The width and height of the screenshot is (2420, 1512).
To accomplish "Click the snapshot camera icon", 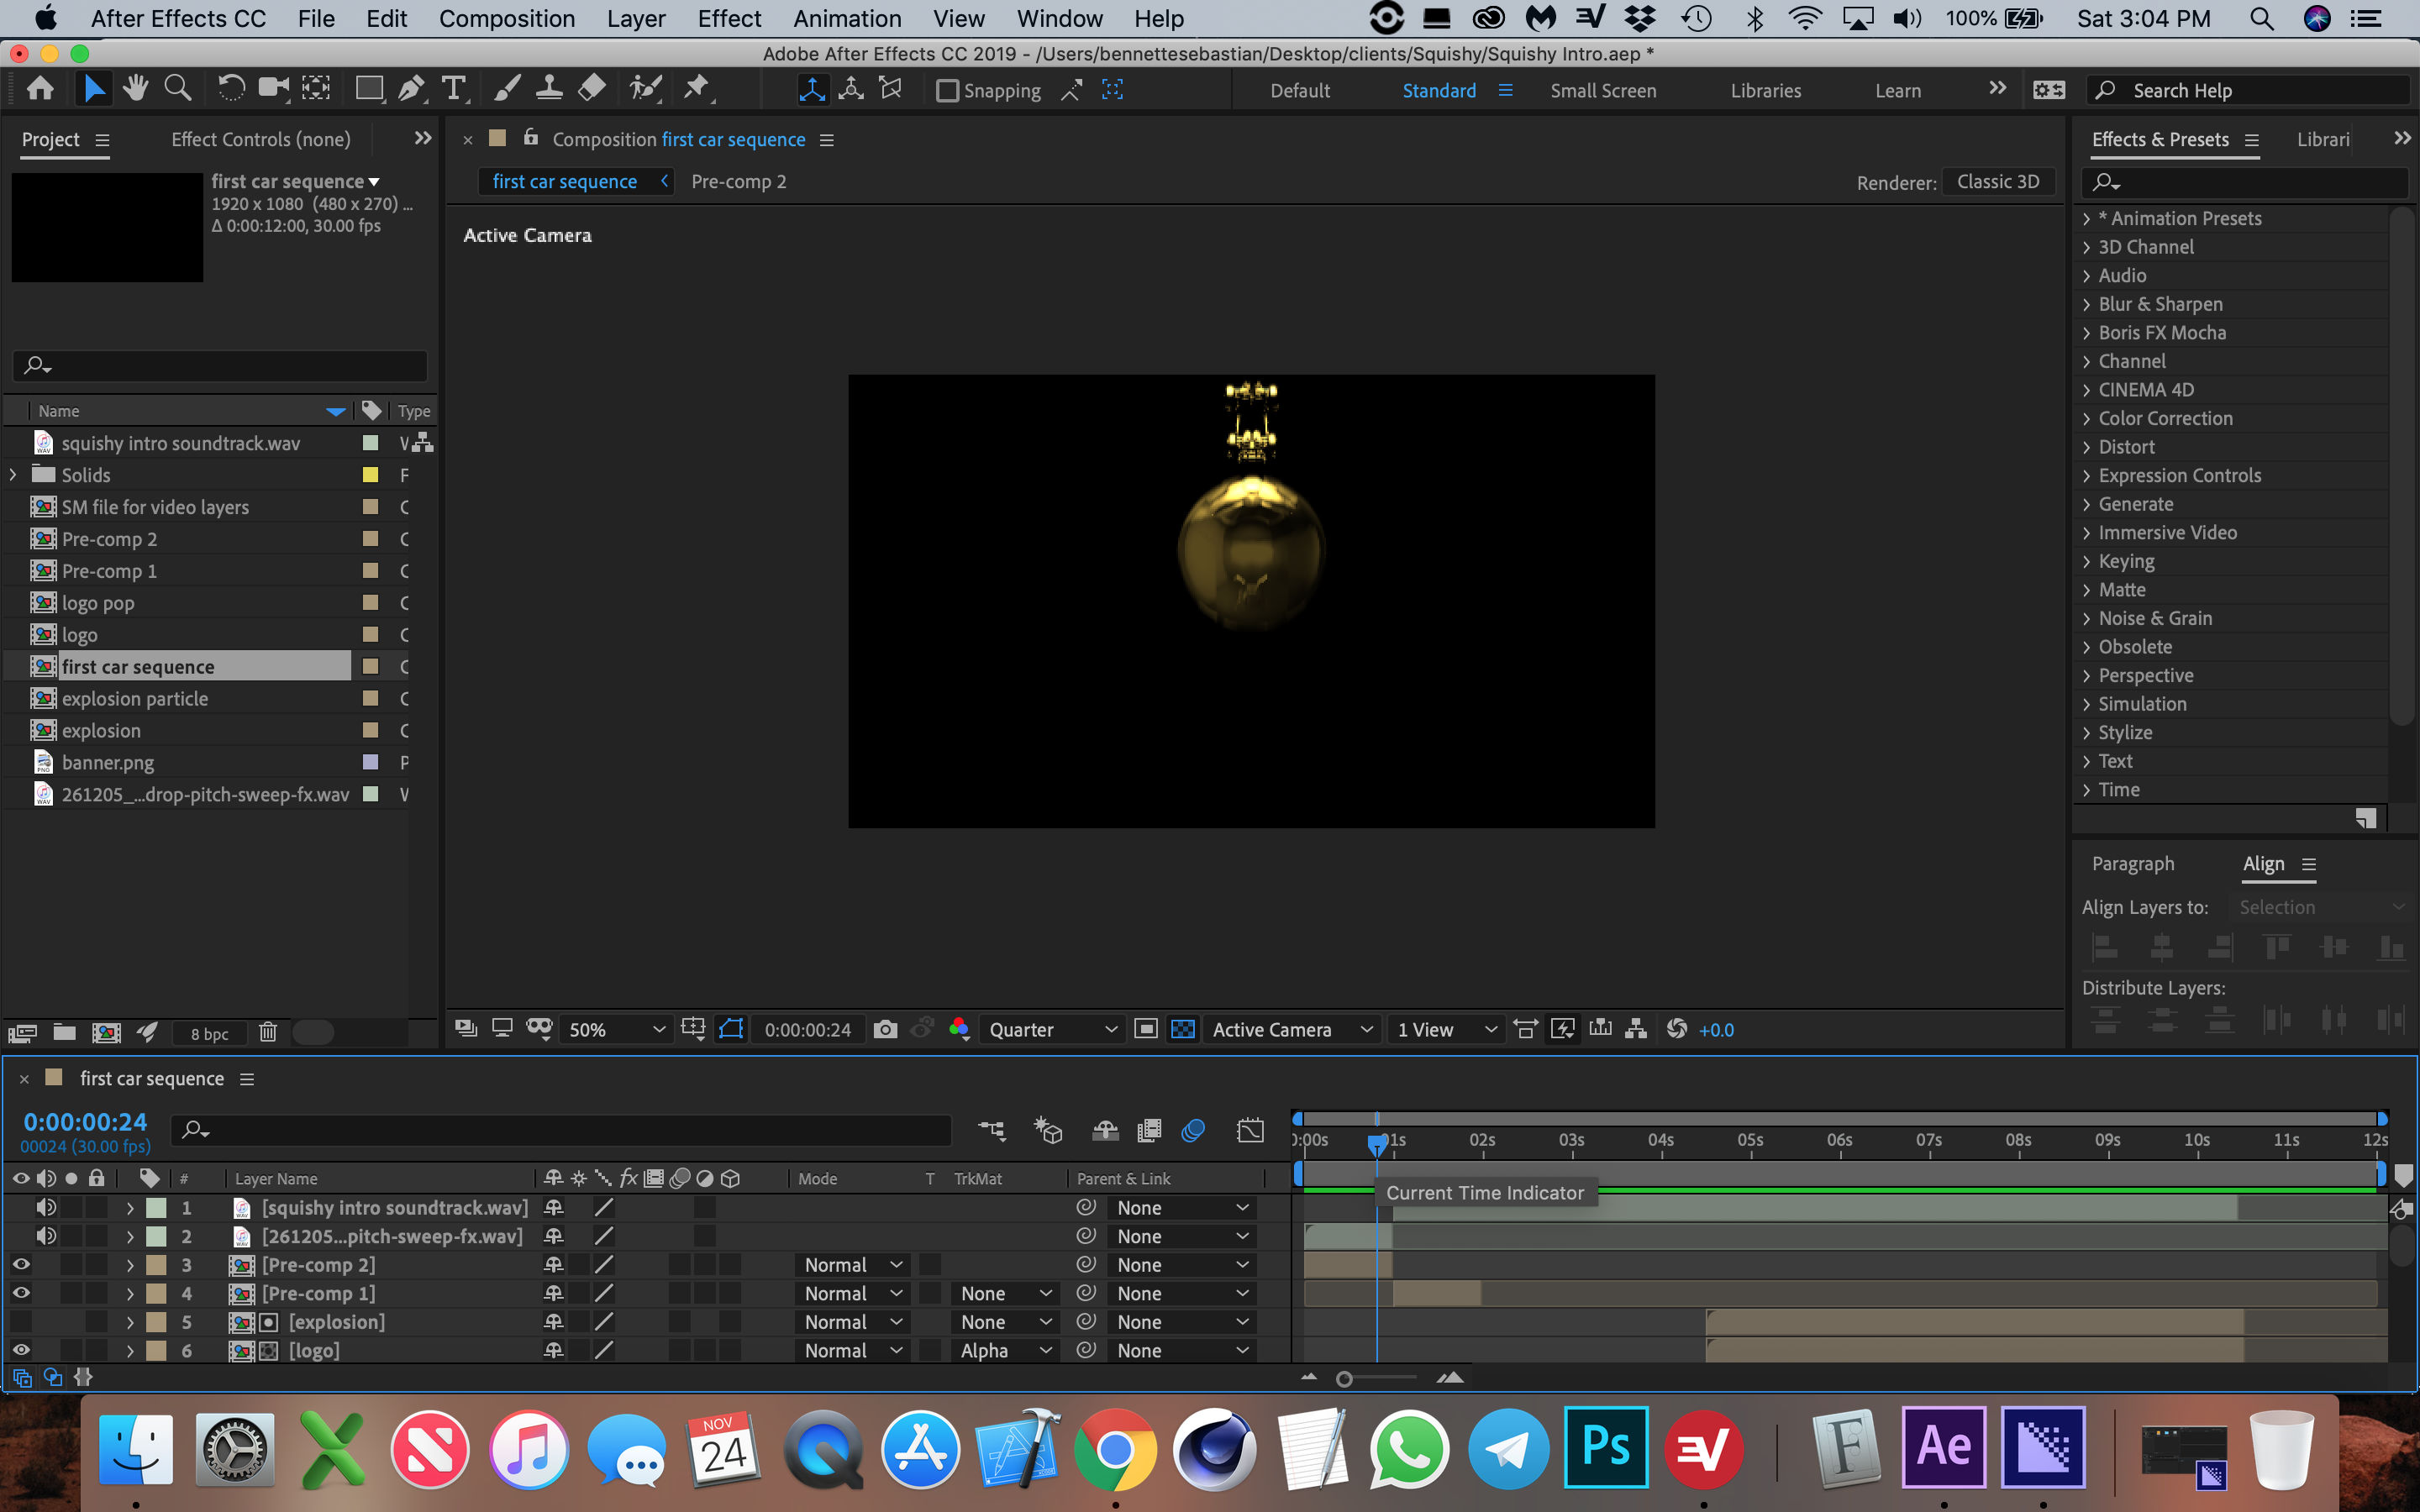I will pos(885,1029).
